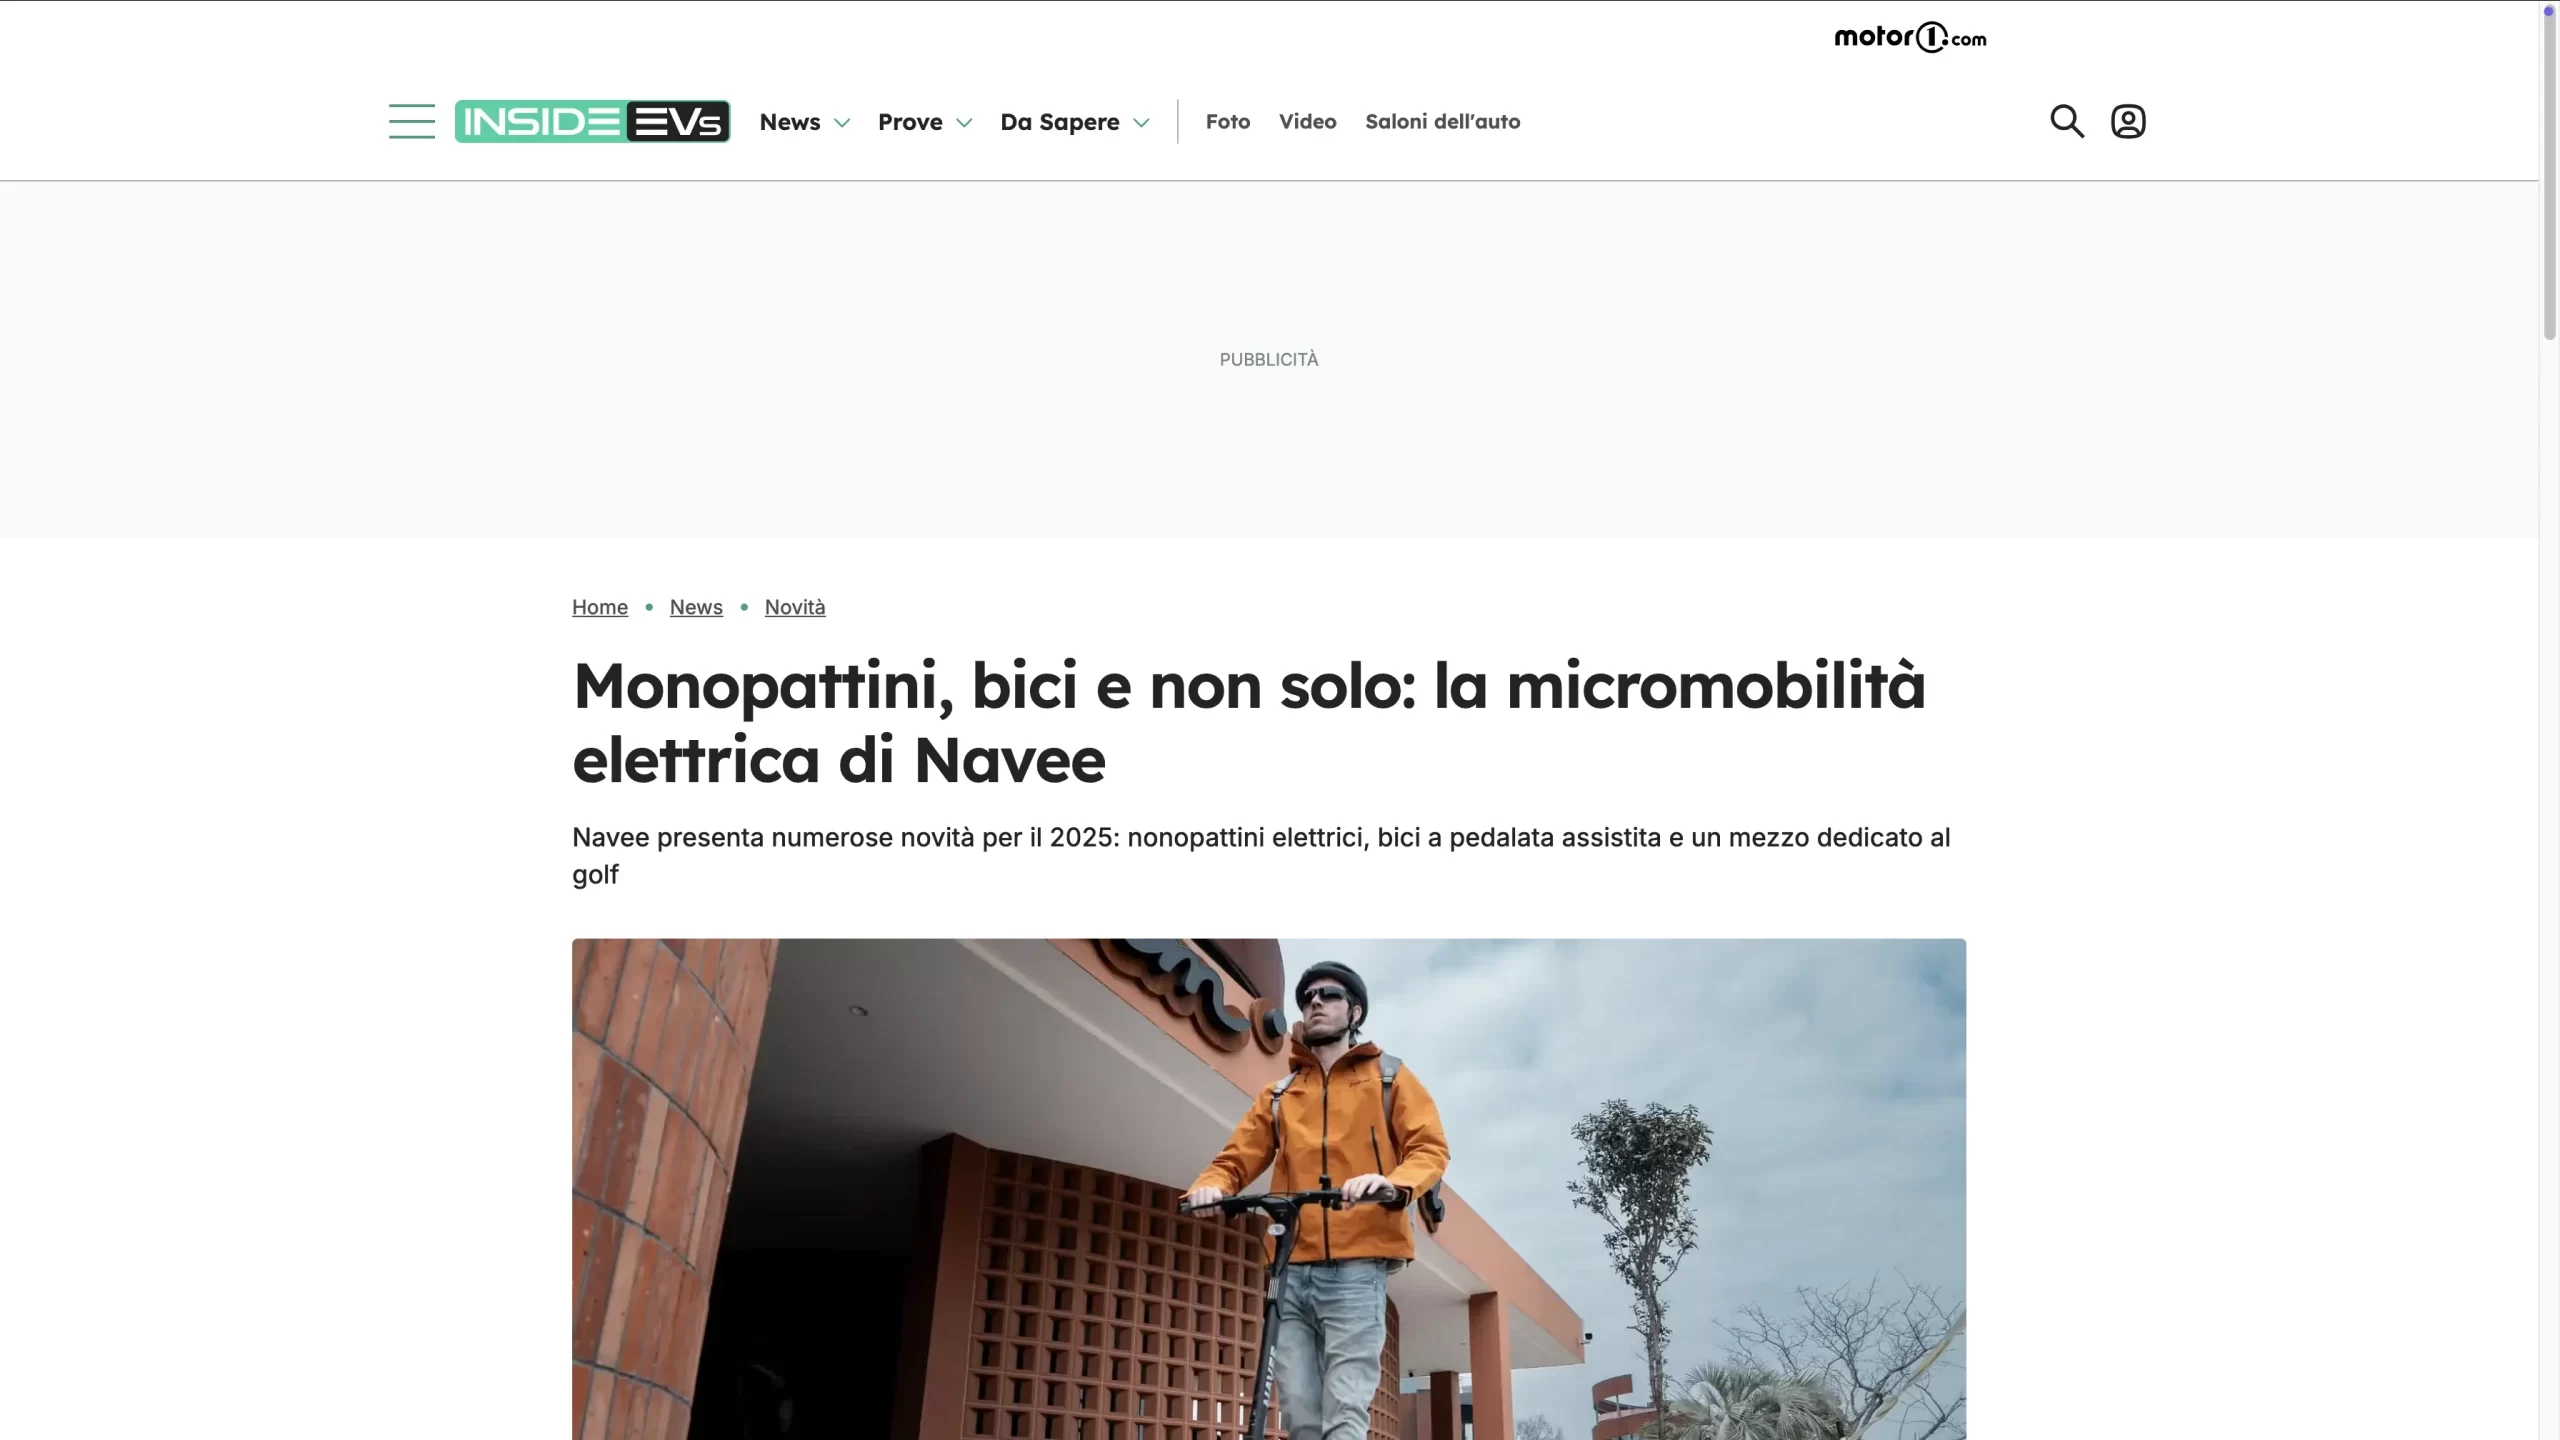Expand the Da Sapere dropdown chevron
The height and width of the screenshot is (1440, 2560).
1141,123
